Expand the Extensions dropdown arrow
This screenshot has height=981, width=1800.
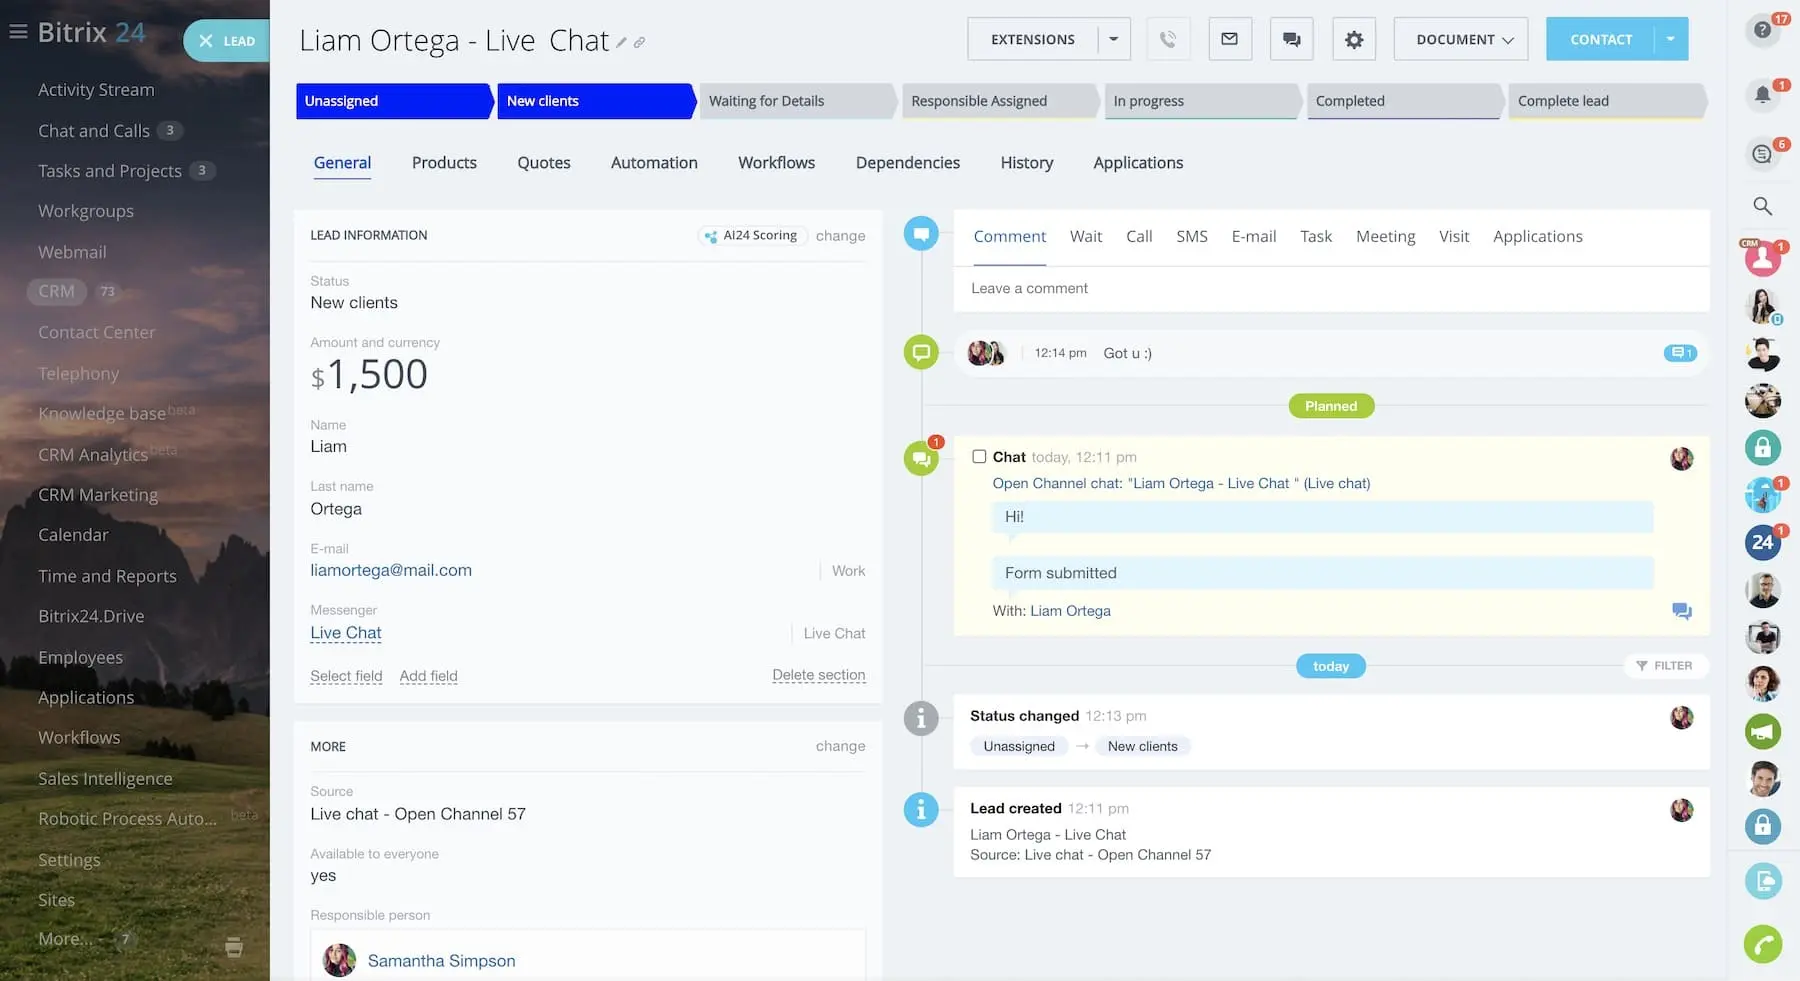(x=1113, y=40)
